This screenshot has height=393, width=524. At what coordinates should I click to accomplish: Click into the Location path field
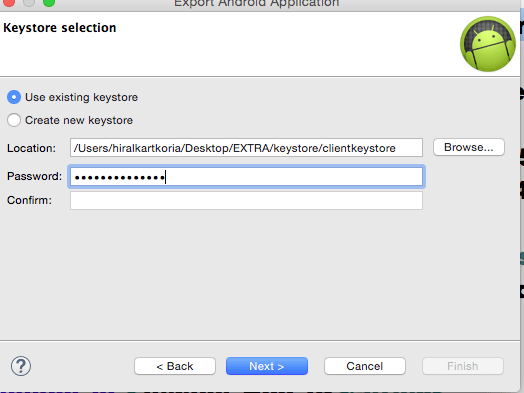pos(246,148)
